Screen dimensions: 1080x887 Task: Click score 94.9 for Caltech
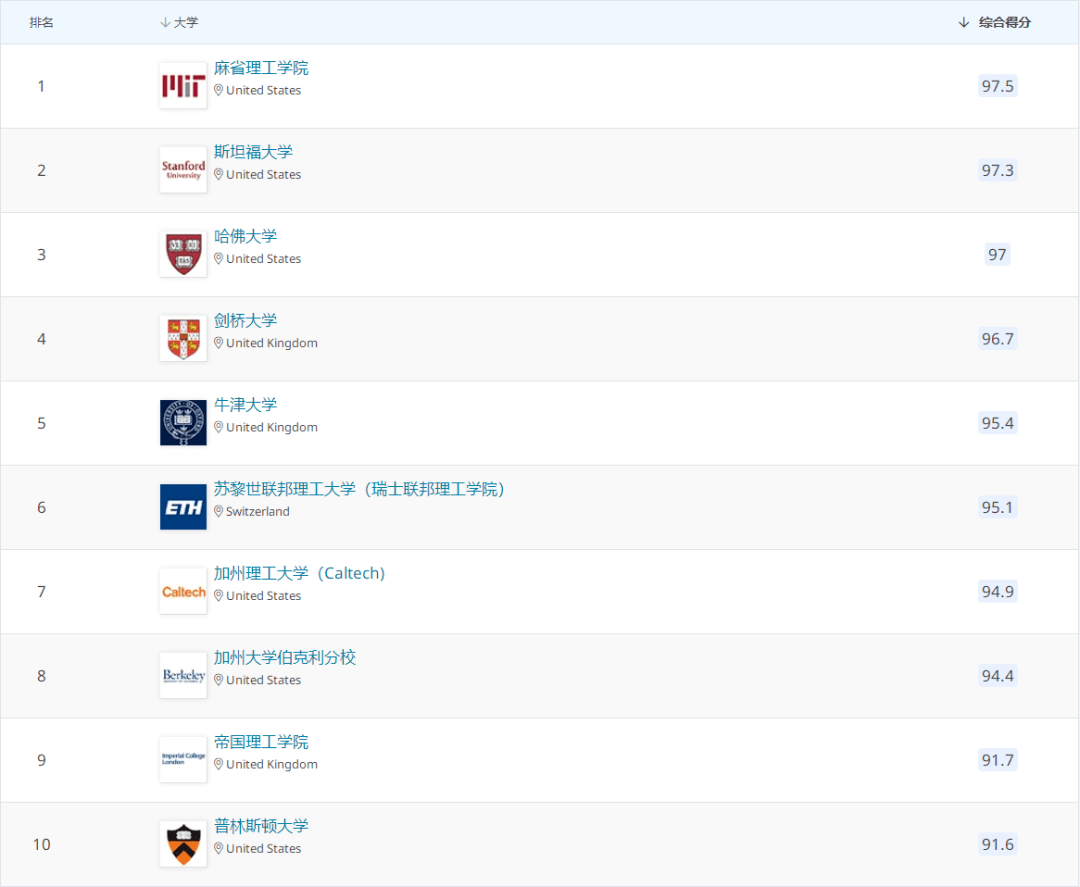point(997,592)
